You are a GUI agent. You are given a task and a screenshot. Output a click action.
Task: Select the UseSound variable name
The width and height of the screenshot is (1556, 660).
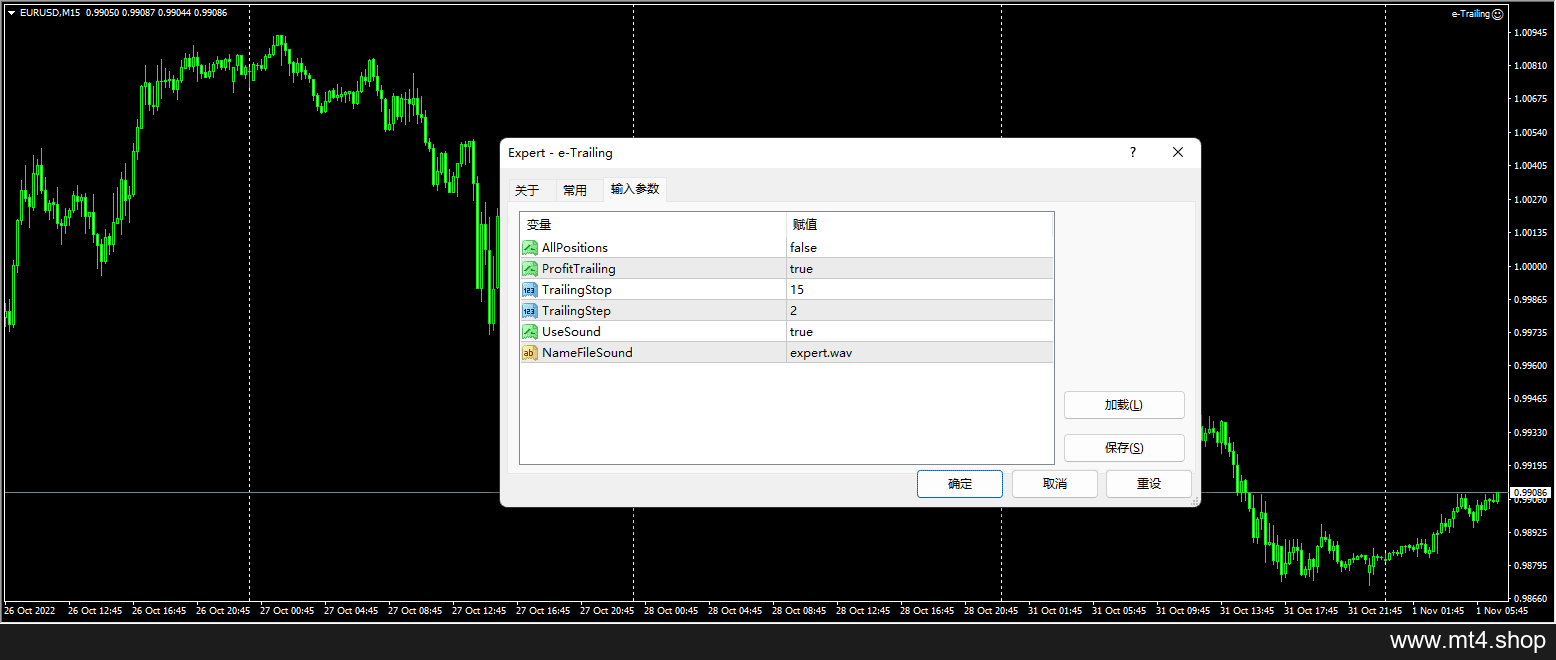(x=571, y=332)
